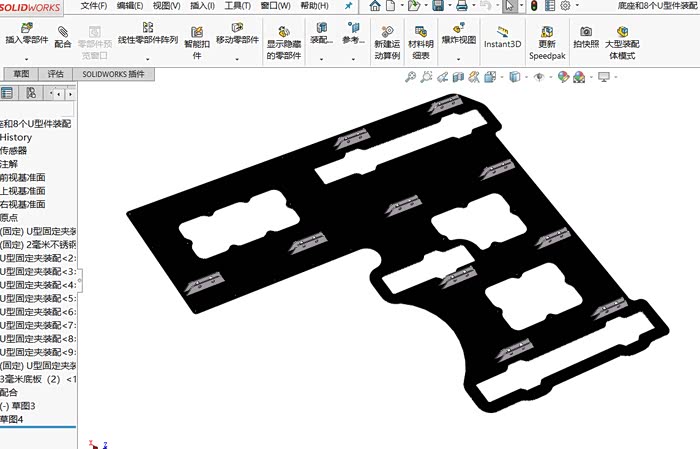Click Take Snapshot (拍快照) camera icon

586,31
